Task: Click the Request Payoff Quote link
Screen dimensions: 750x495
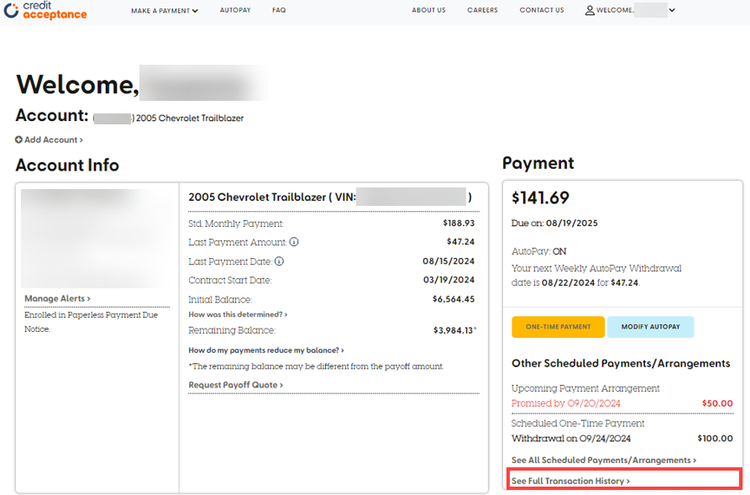Action: (x=235, y=385)
